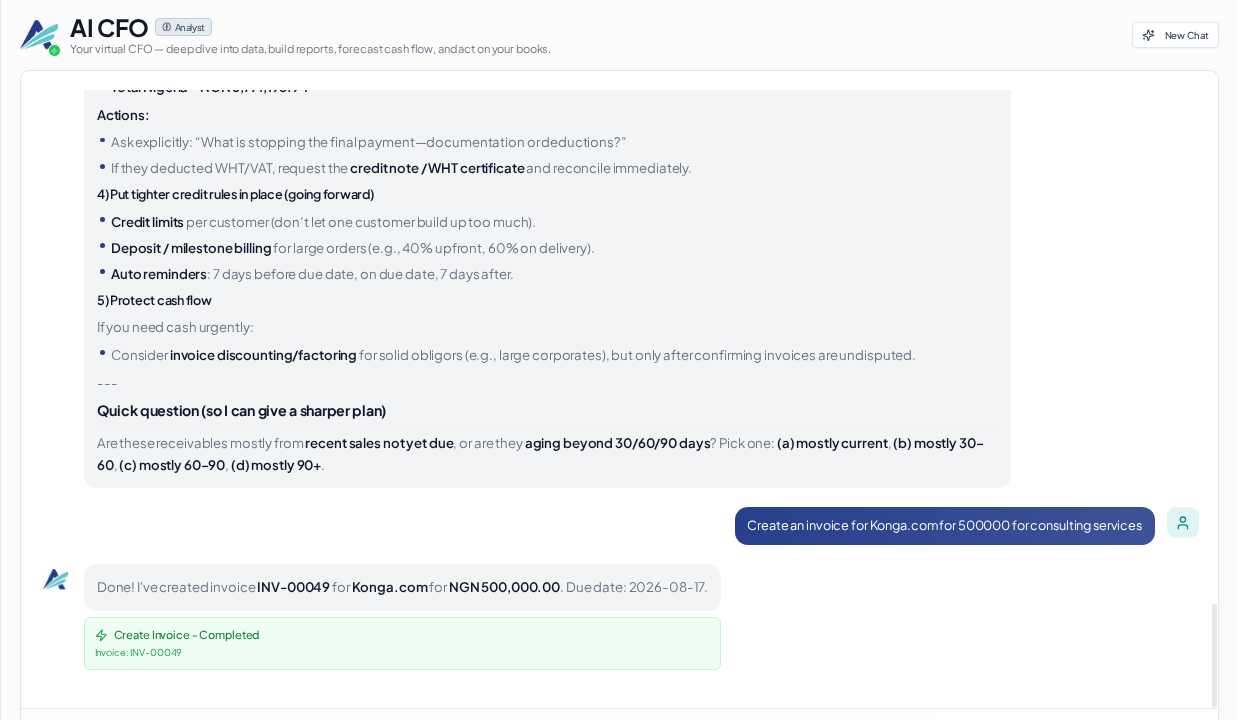Click the user avatar icon beside the message
1237x720 pixels.
point(1183,523)
